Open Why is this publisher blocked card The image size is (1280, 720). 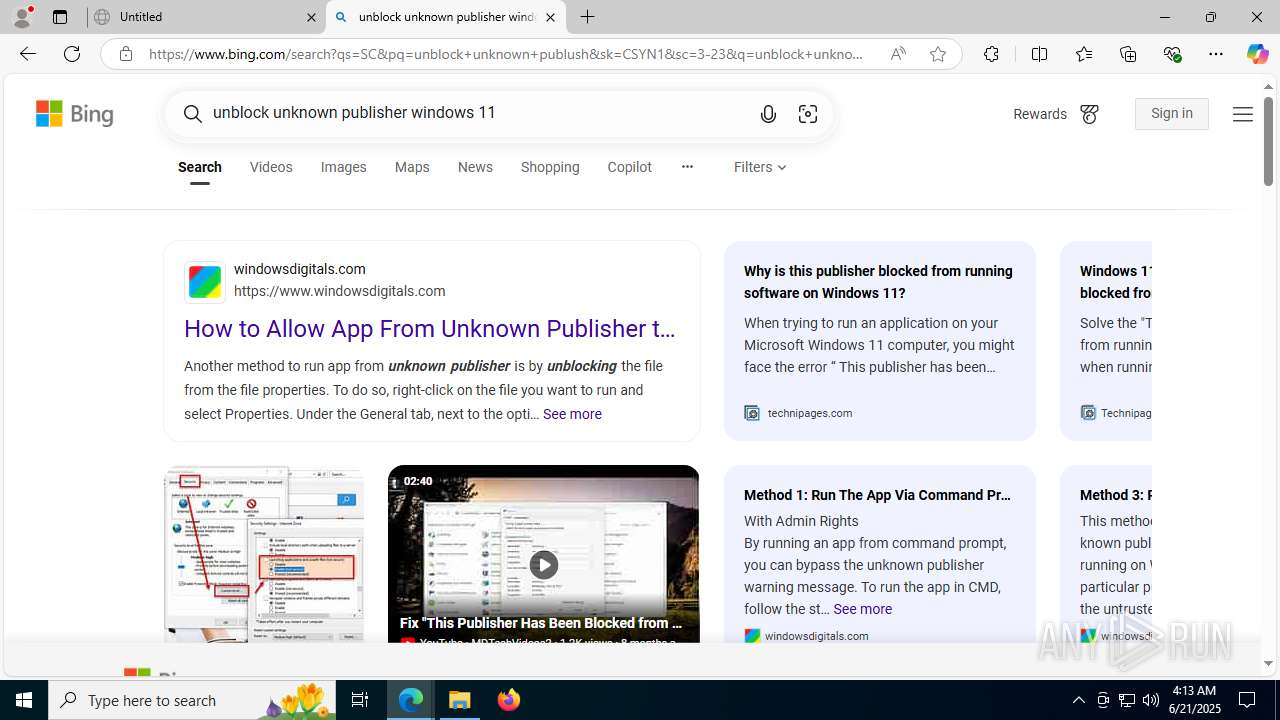(x=880, y=341)
